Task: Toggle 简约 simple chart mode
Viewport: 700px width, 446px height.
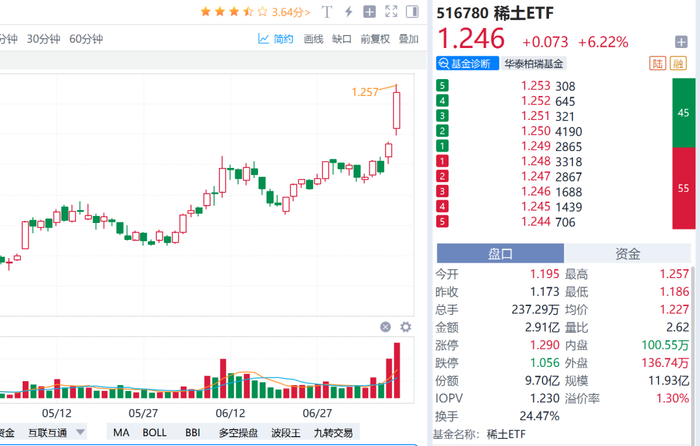Action: [276, 39]
